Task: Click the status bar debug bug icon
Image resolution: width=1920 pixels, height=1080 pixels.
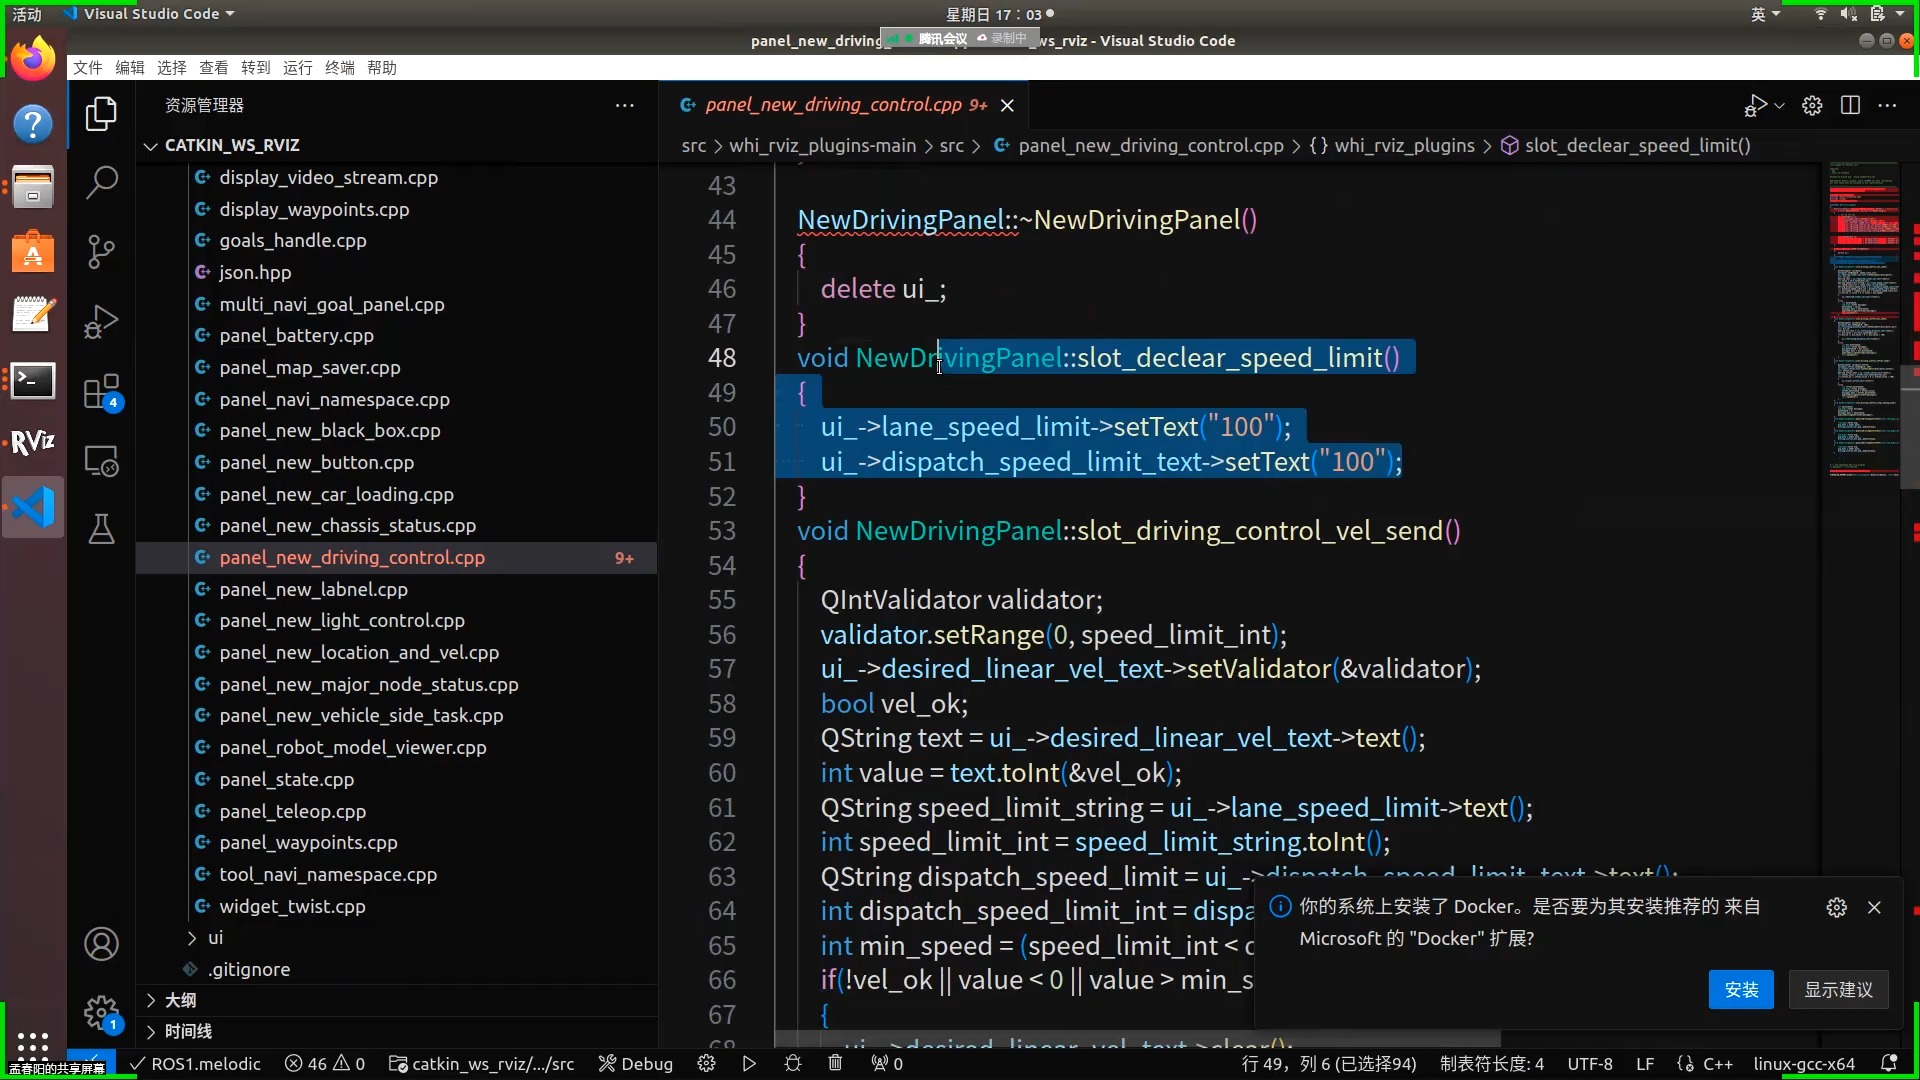Action: pyautogui.click(x=793, y=1064)
